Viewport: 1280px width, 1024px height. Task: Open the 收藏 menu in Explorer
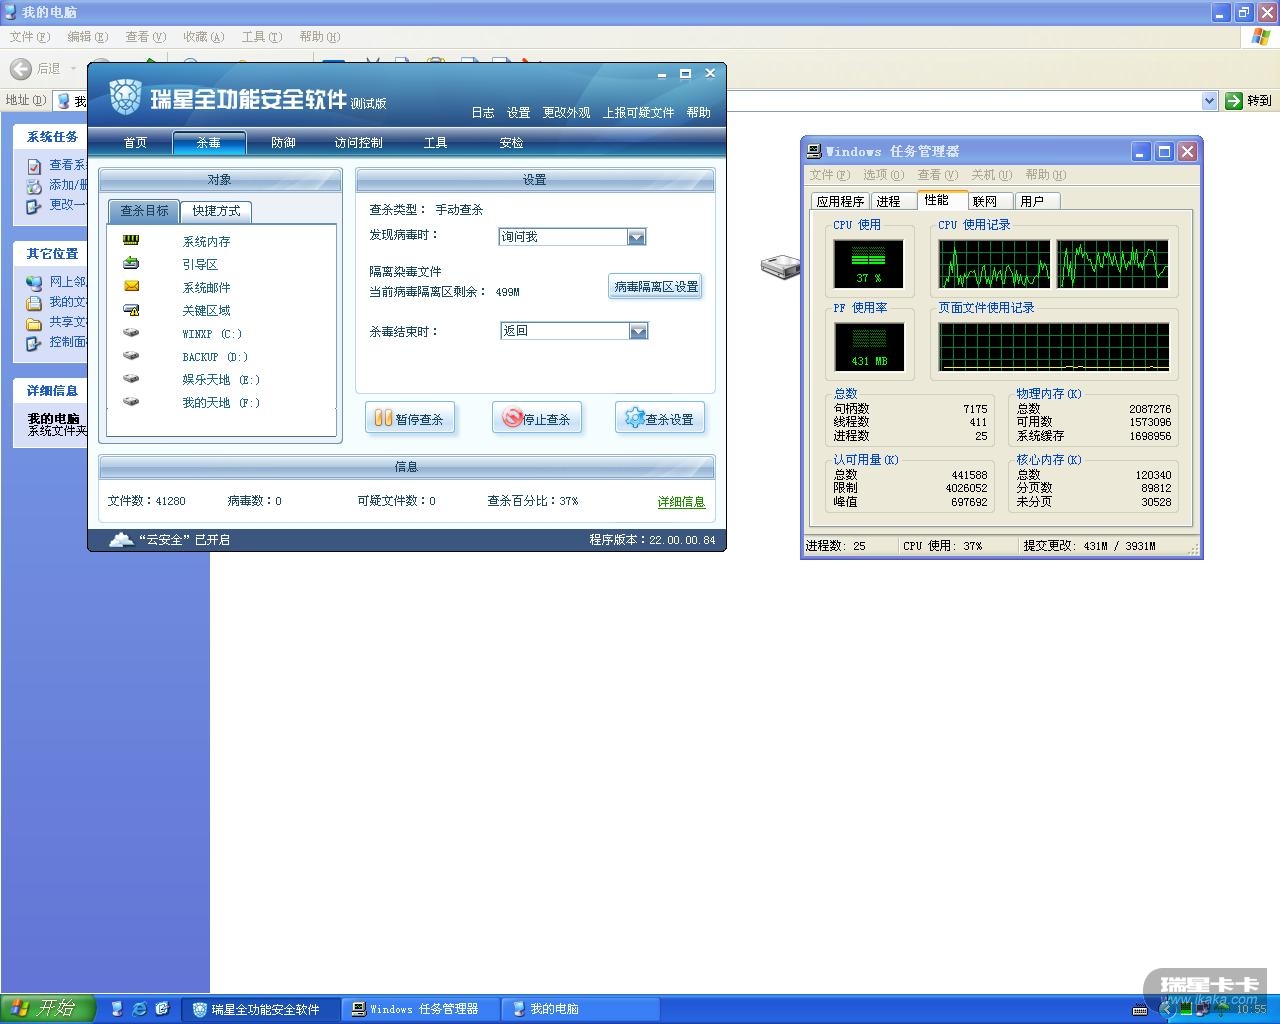[203, 37]
